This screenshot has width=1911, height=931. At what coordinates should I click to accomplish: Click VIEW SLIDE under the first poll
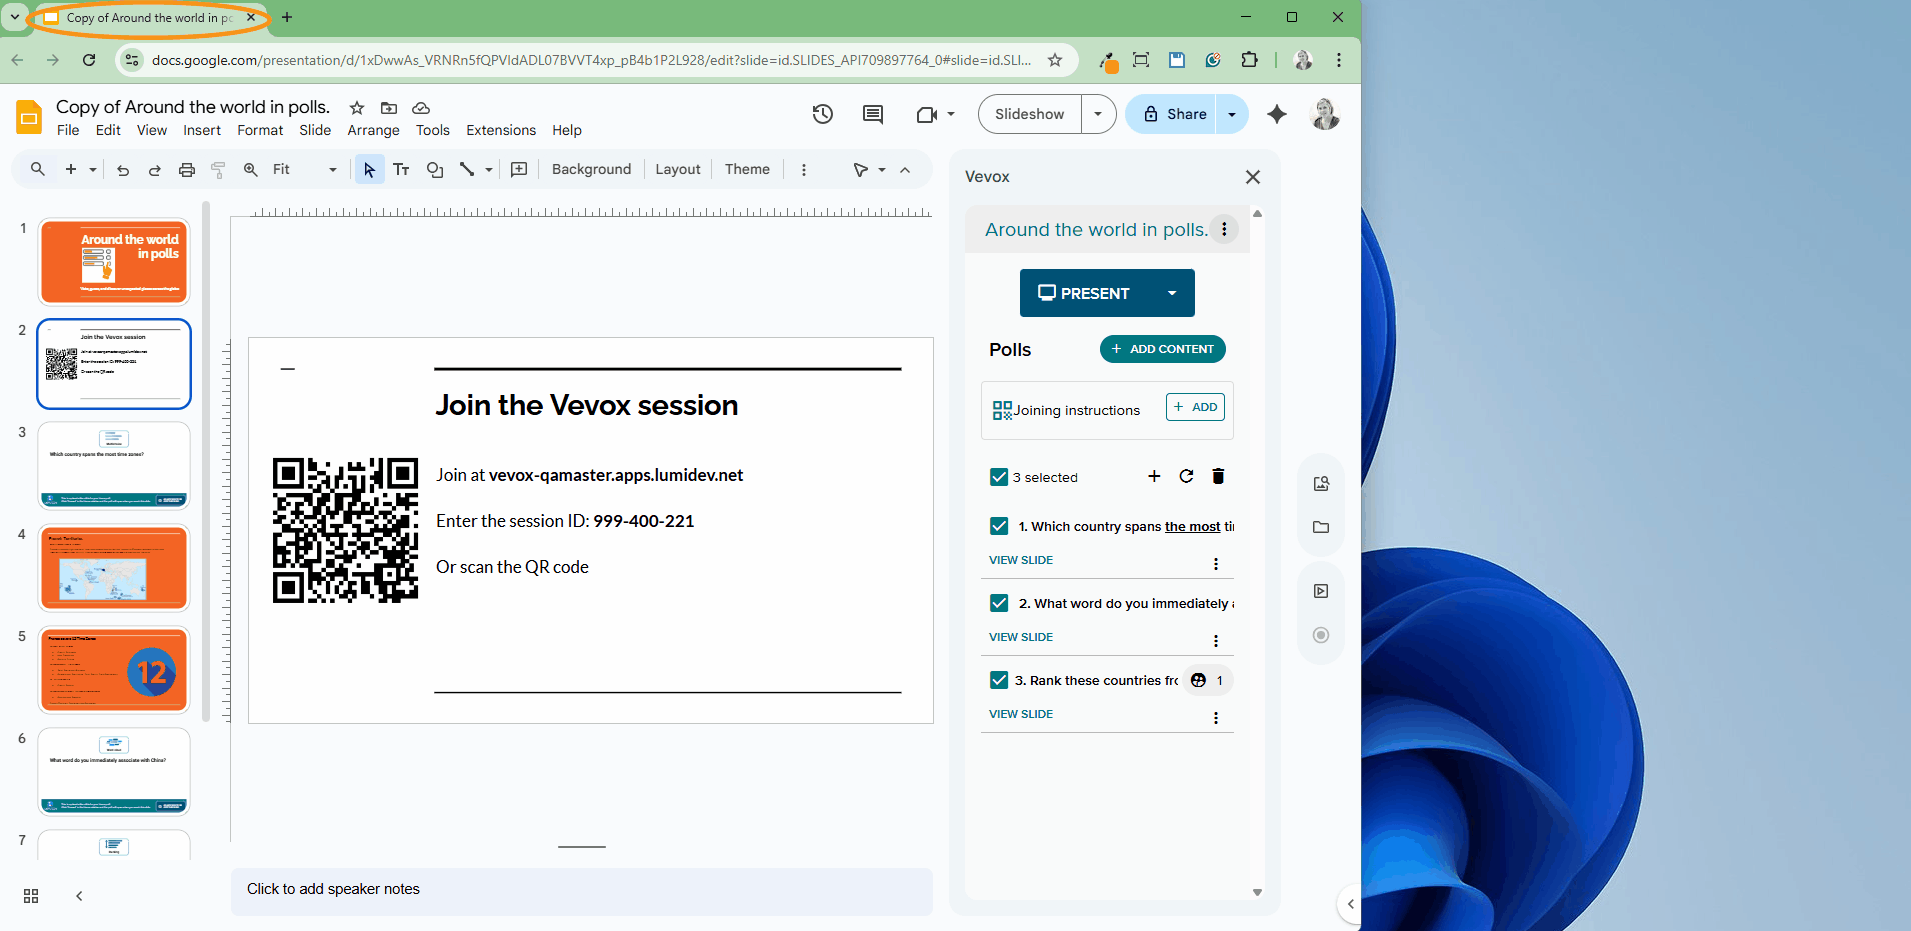1020,560
